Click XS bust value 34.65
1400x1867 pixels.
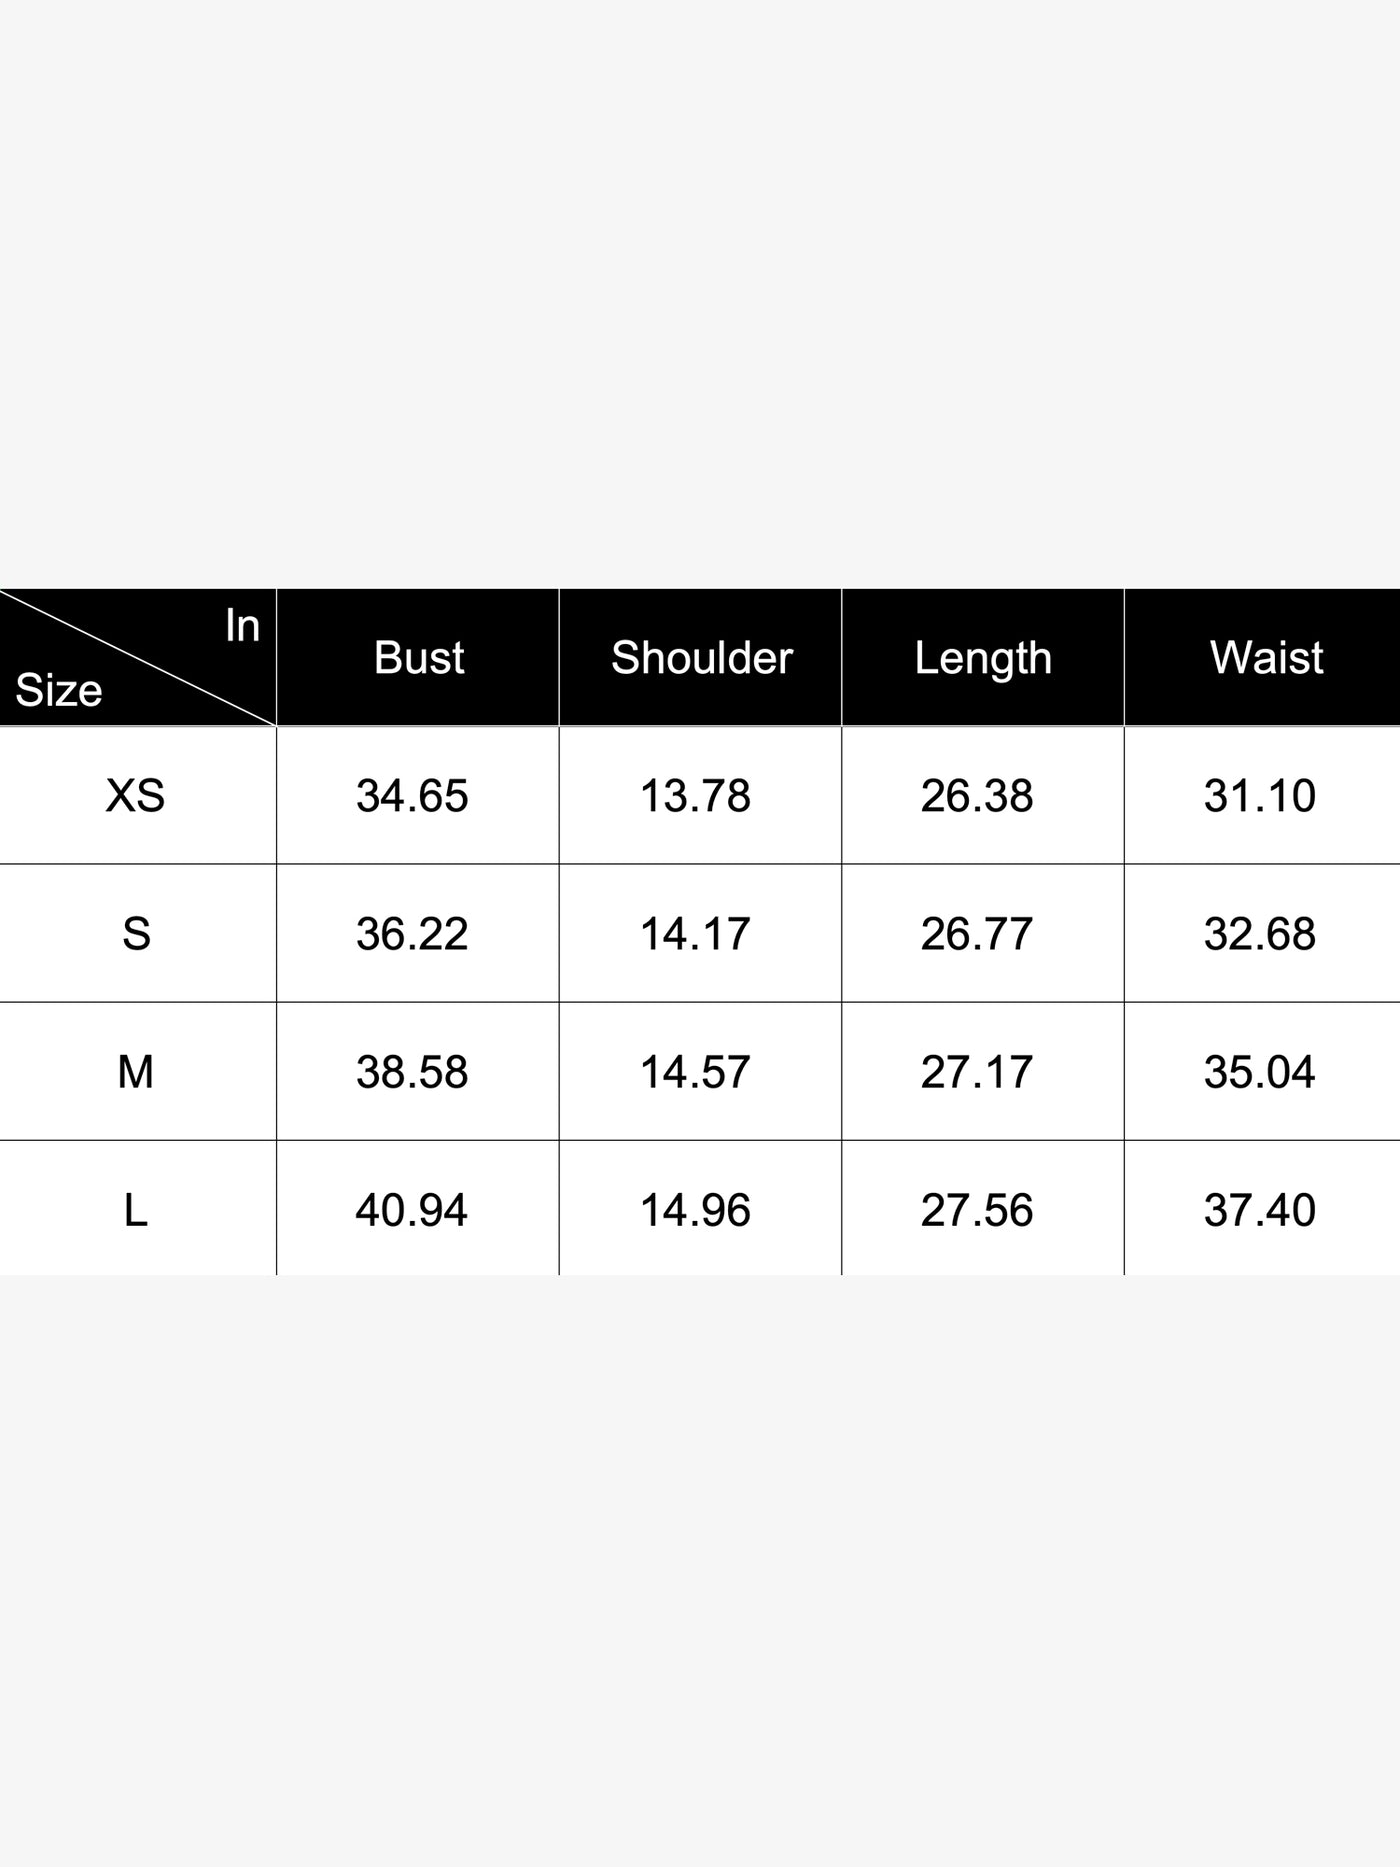[412, 795]
